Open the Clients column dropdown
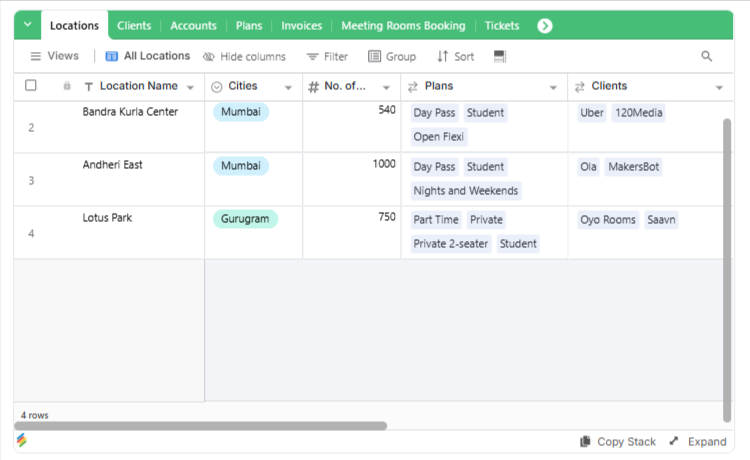This screenshot has height=460, width=750. coord(719,88)
